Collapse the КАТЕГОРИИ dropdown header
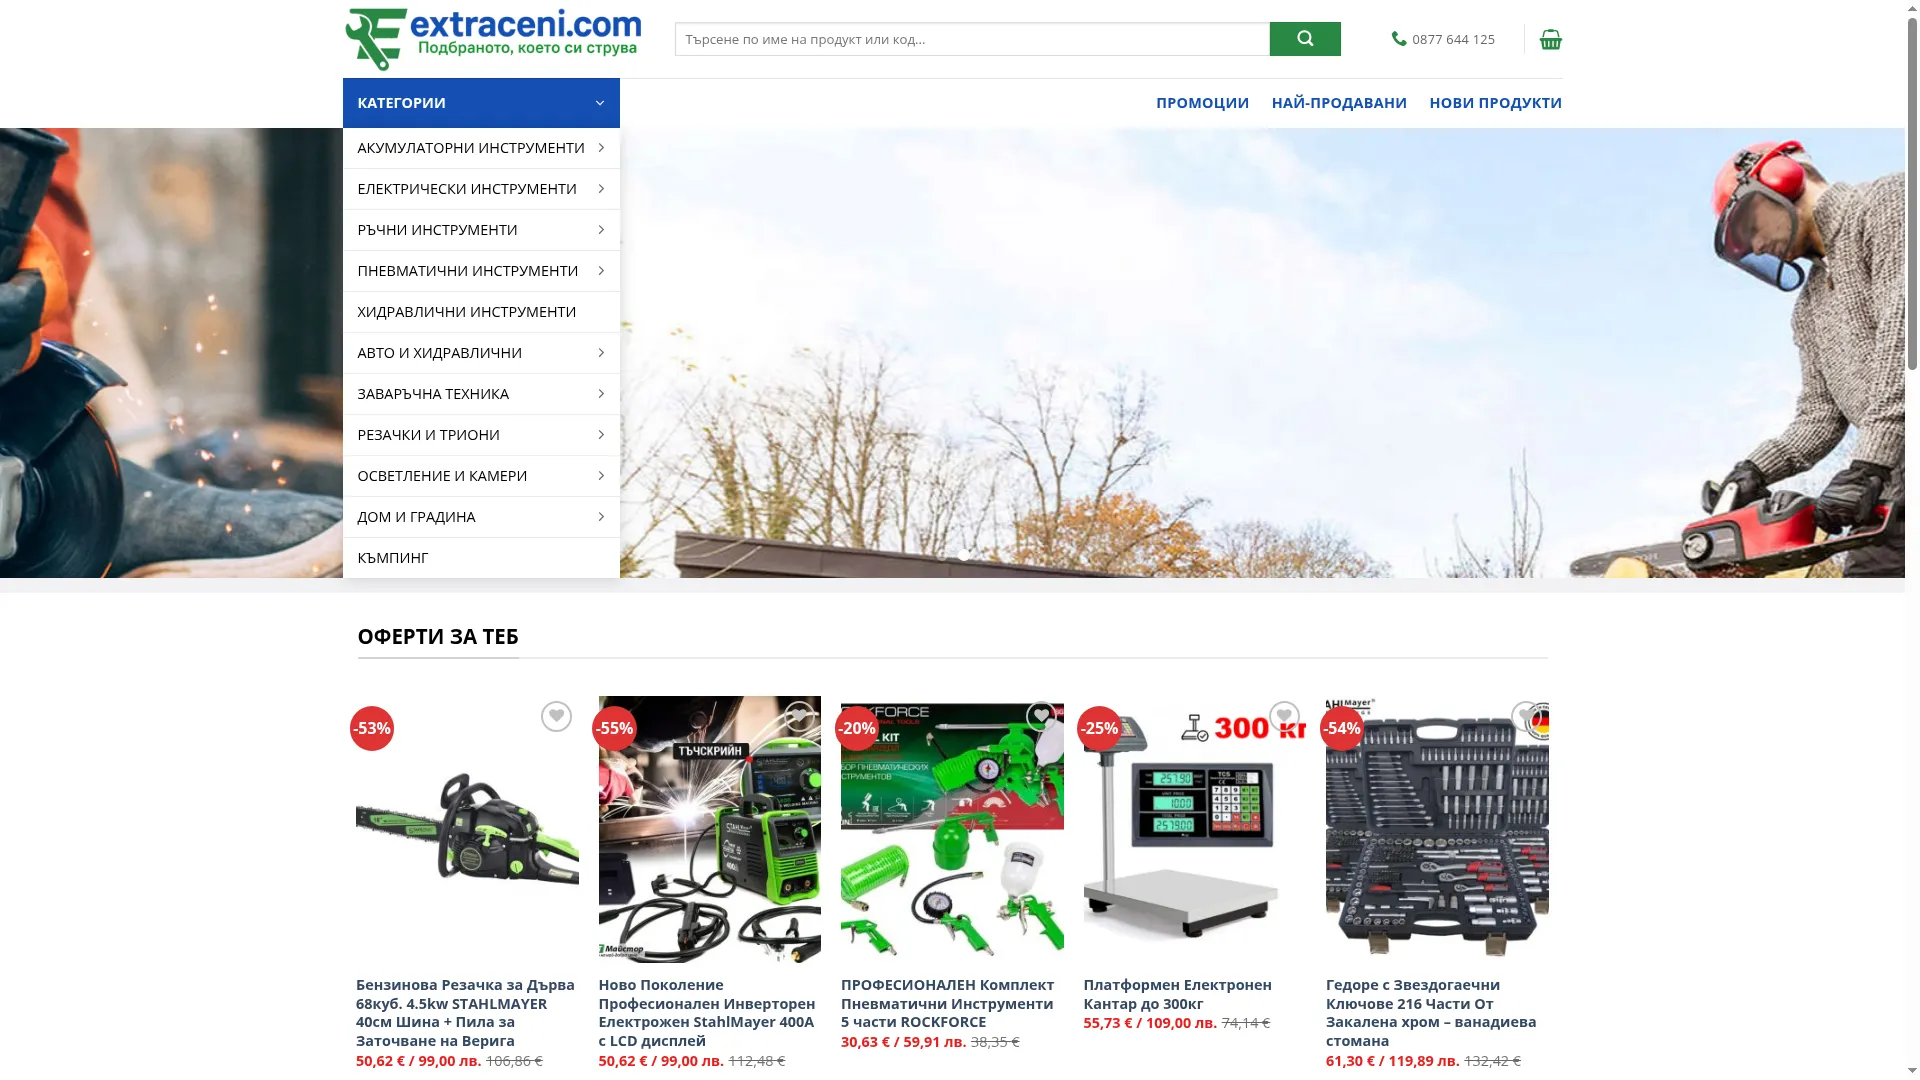The image size is (1920, 1080). pyautogui.click(x=481, y=103)
